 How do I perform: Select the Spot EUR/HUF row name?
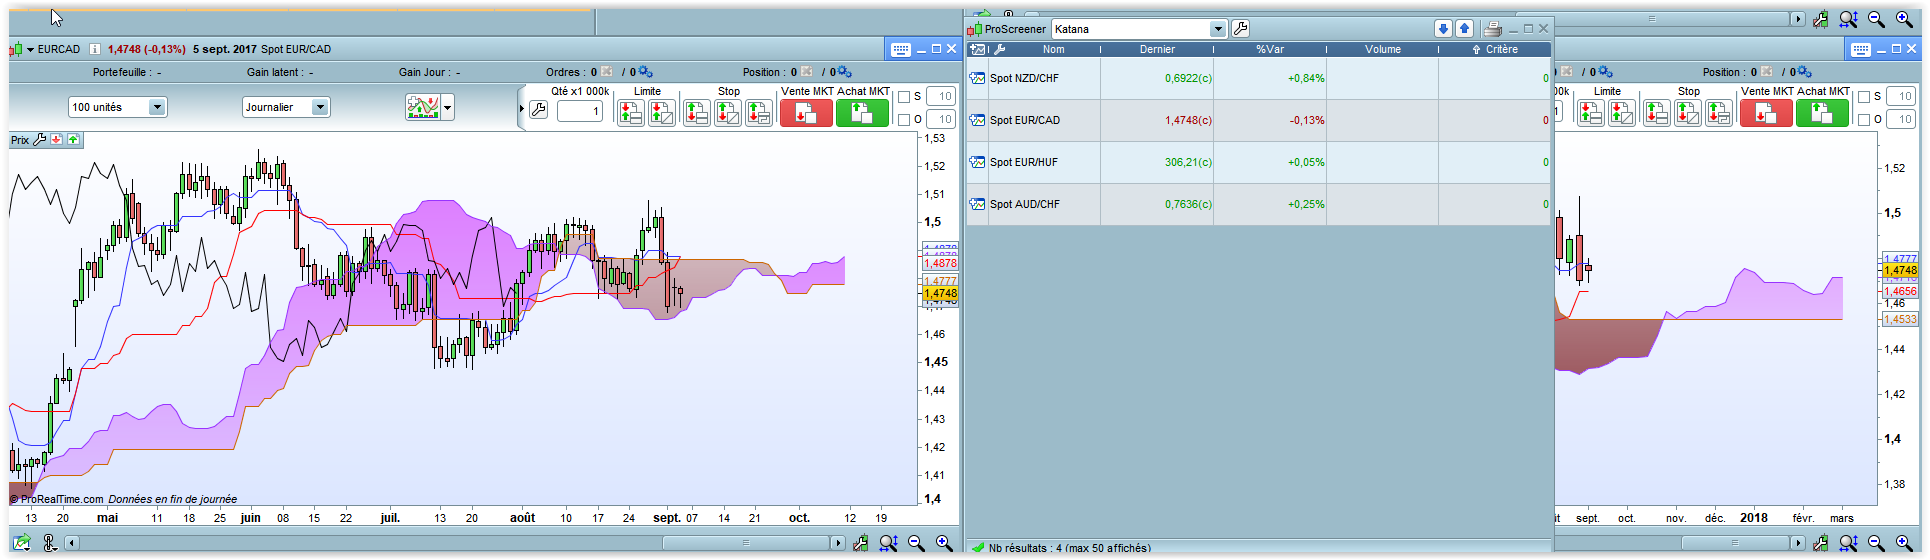(1024, 162)
